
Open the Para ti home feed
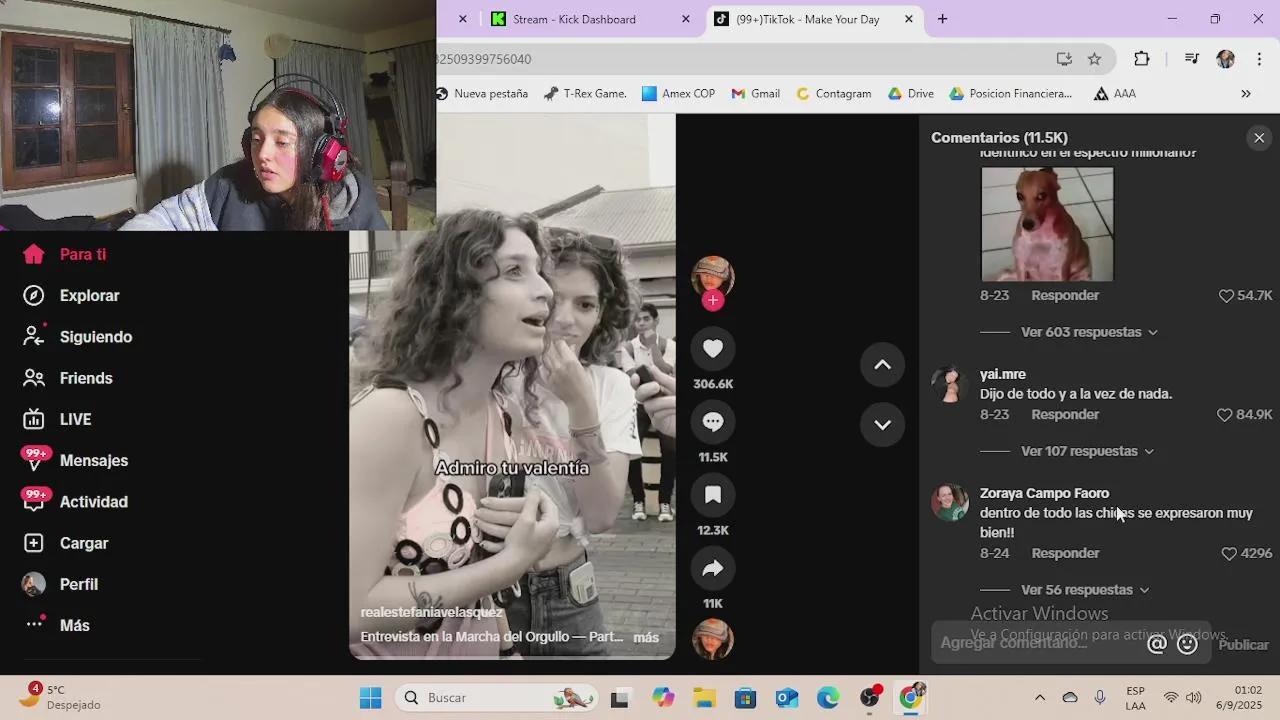point(65,254)
